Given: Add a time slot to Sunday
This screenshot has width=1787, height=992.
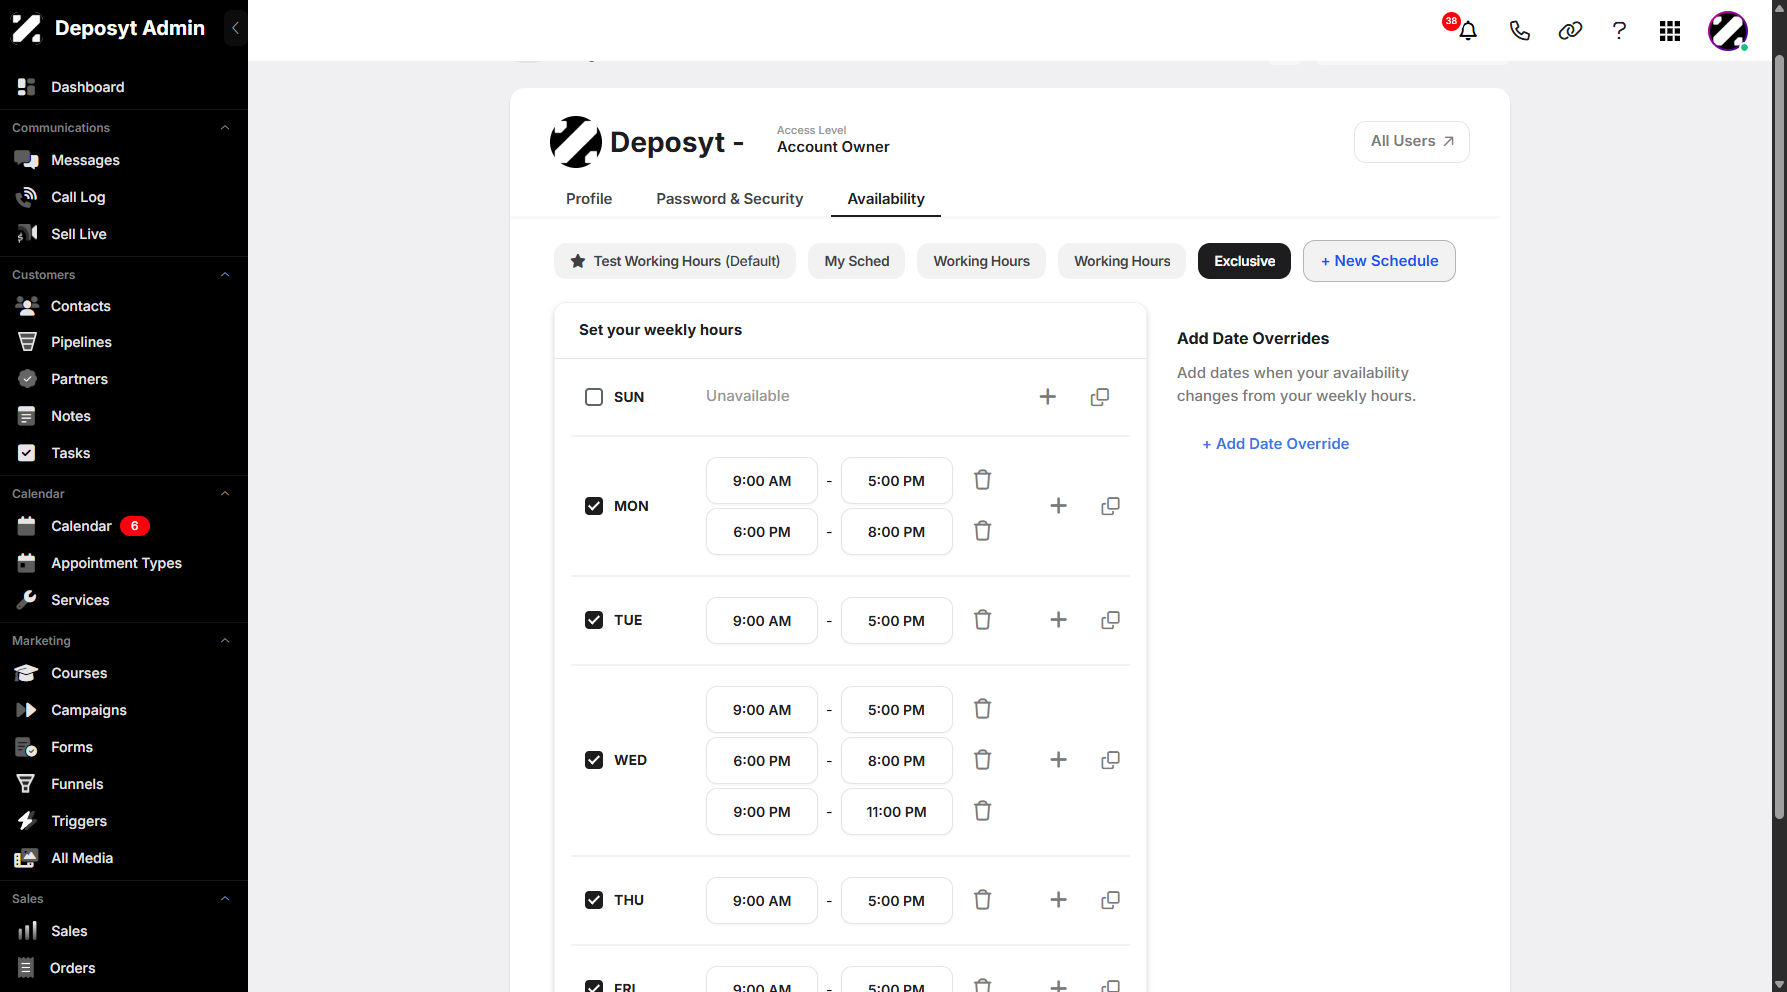Looking at the screenshot, I should [x=1048, y=397].
